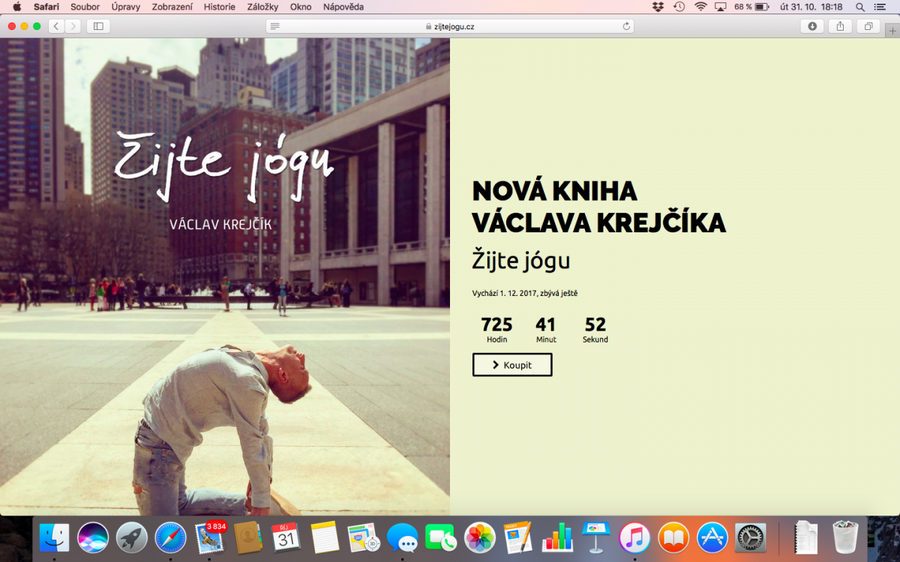Open the Úpravy menu

[126, 7]
